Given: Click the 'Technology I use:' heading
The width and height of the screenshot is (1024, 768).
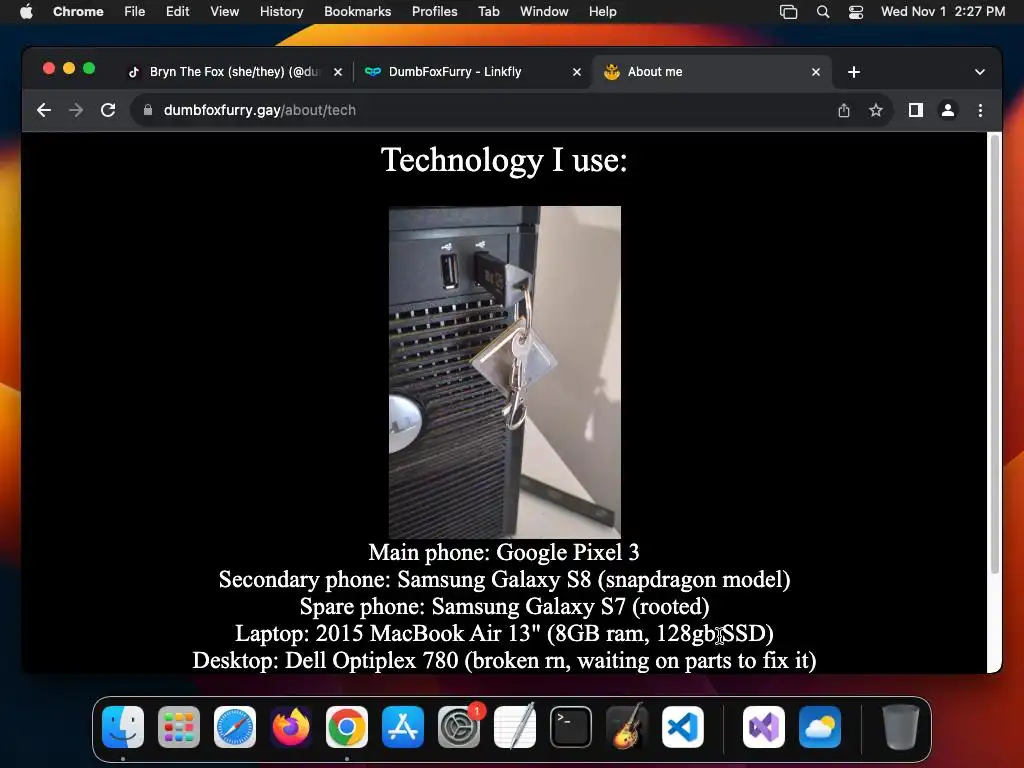Looking at the screenshot, I should pyautogui.click(x=504, y=160).
